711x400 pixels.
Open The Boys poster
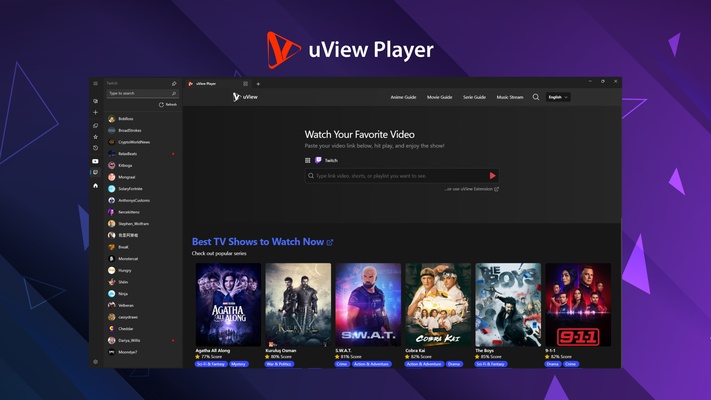click(x=508, y=305)
